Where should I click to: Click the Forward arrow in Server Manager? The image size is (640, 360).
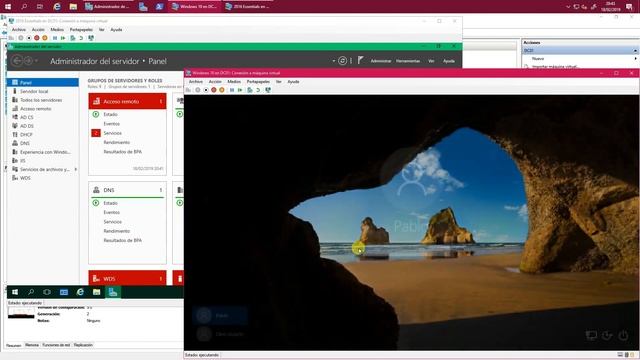28,61
